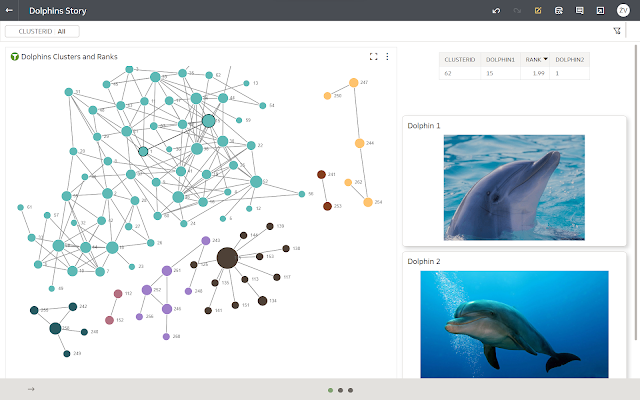Toggle sort arrow on RANK column
640x400 pixels.
click(545, 59)
